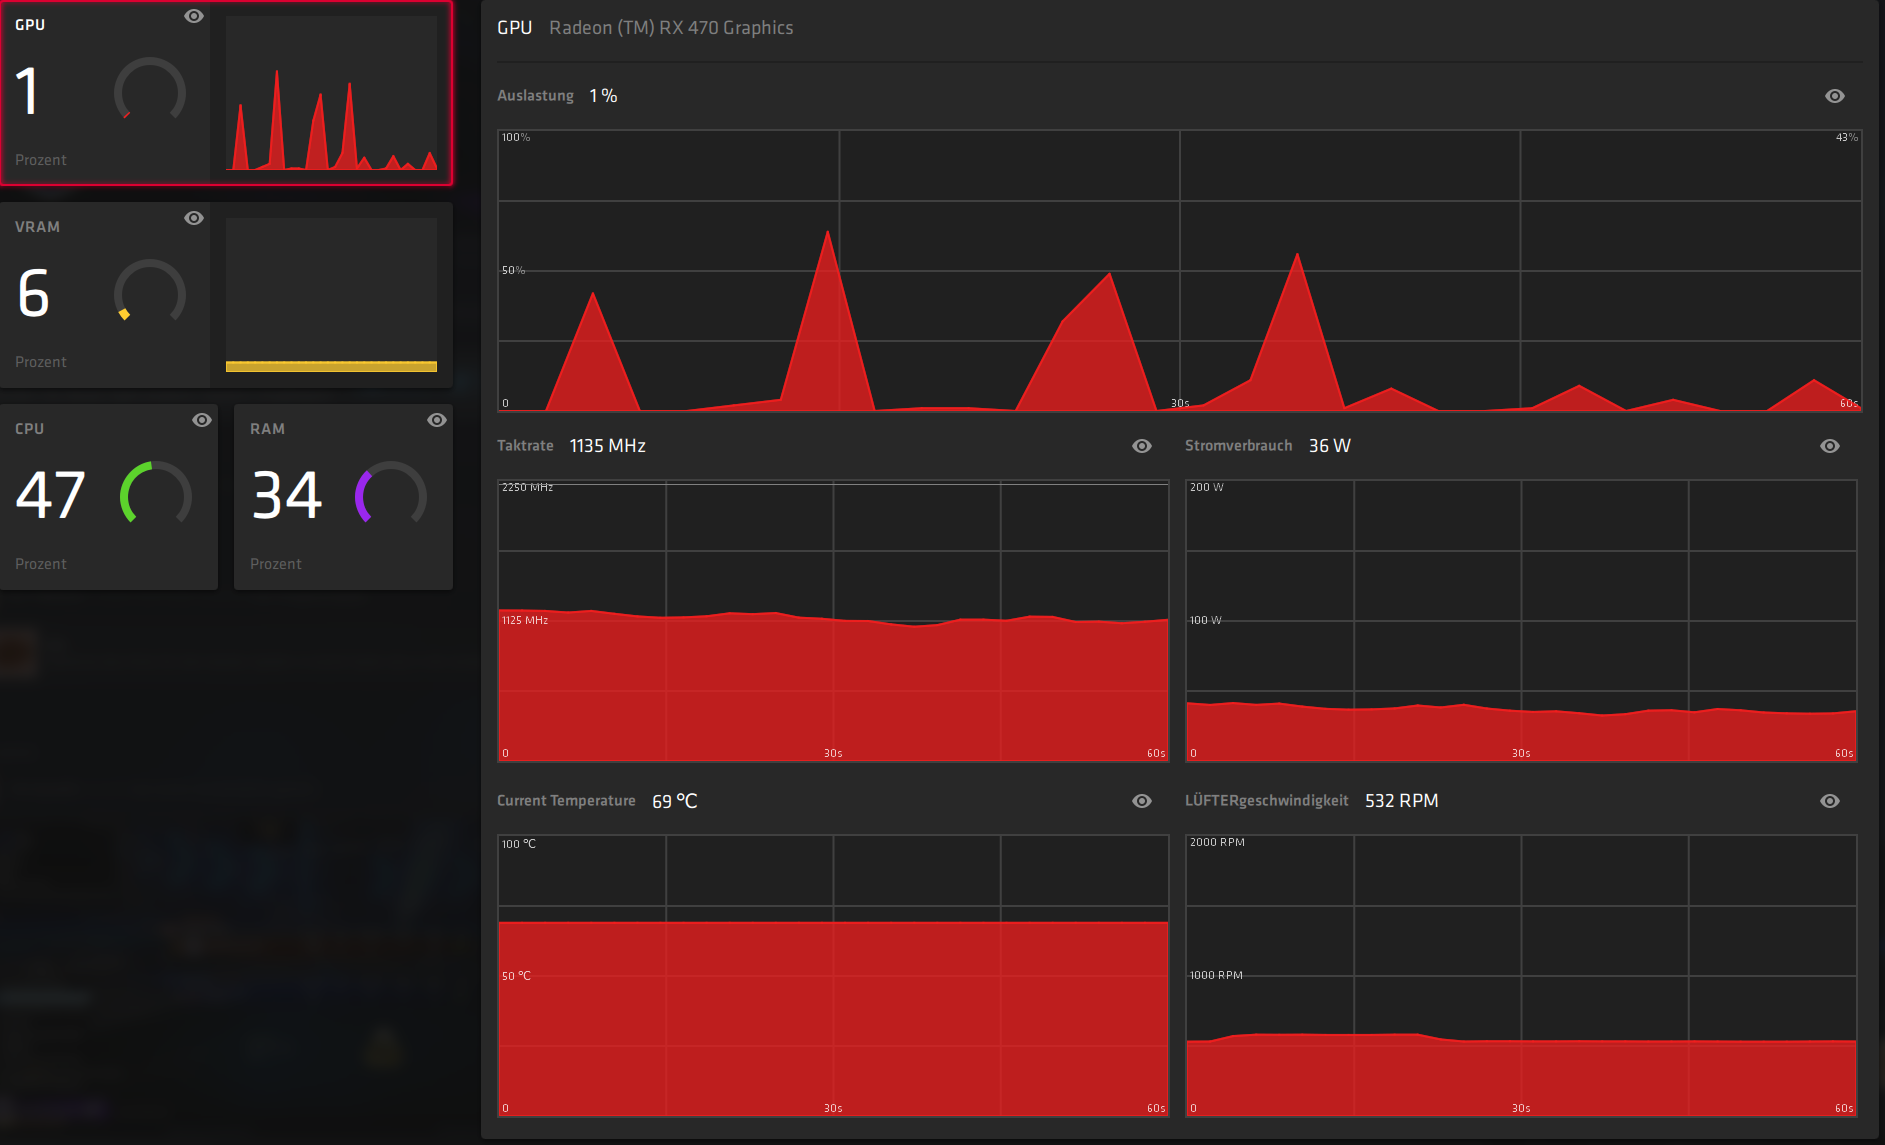The width and height of the screenshot is (1885, 1145).
Task: Click 'Radeon (TM) RX 470 Graphics' device name
Action: click(671, 28)
